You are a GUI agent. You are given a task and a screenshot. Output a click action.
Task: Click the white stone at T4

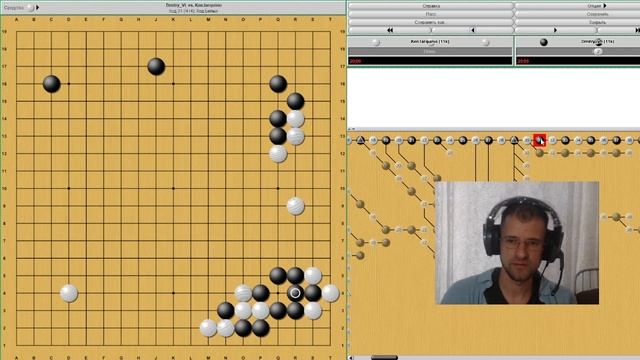click(x=330, y=293)
